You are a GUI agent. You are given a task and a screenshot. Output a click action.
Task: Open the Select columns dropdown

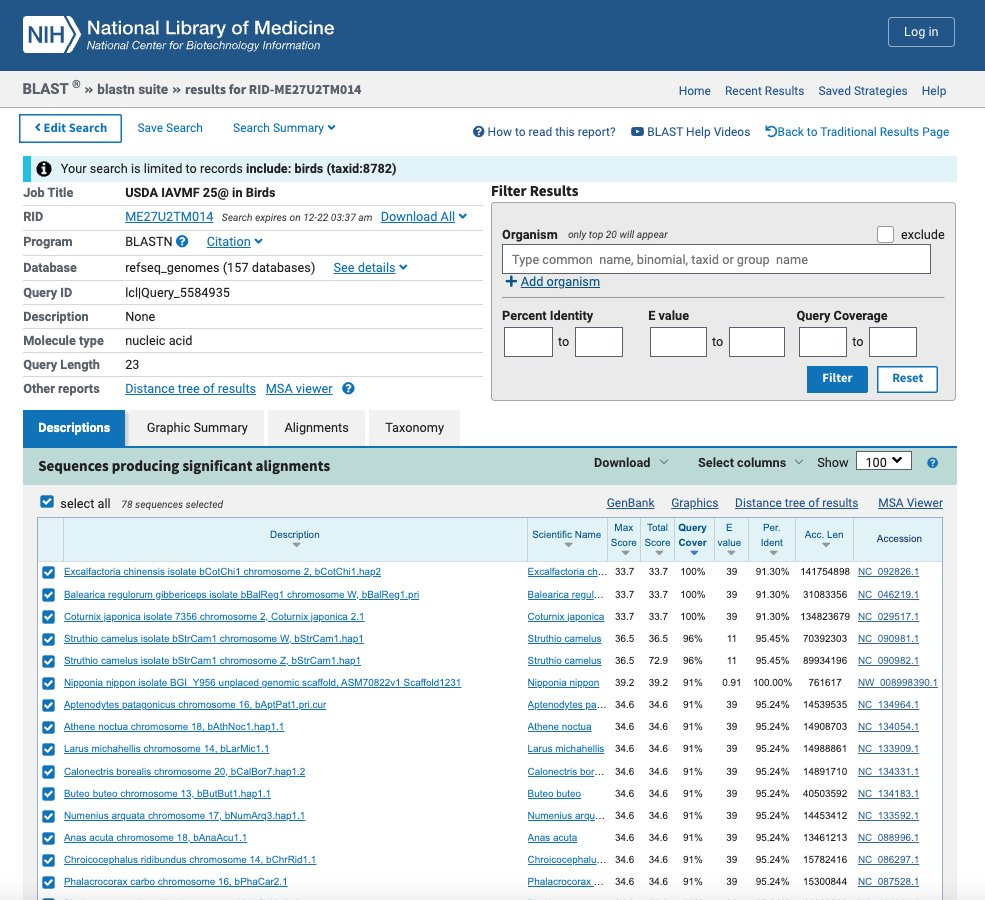750,463
